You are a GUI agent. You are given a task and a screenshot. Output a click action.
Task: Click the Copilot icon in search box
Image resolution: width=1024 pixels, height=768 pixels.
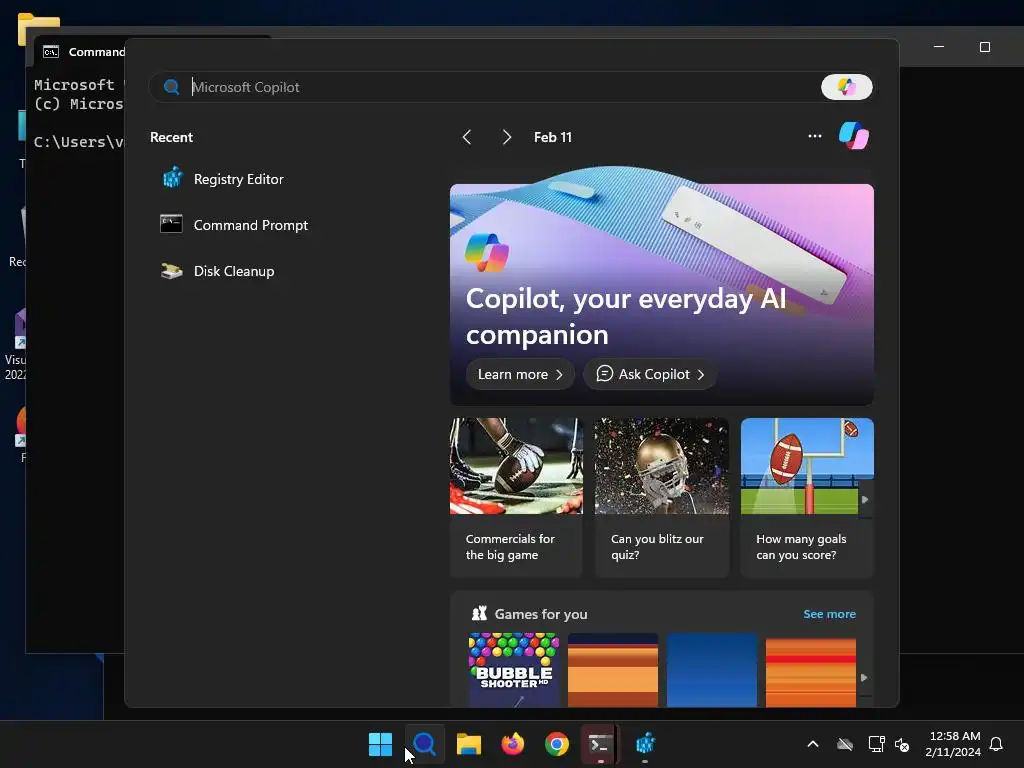846,87
